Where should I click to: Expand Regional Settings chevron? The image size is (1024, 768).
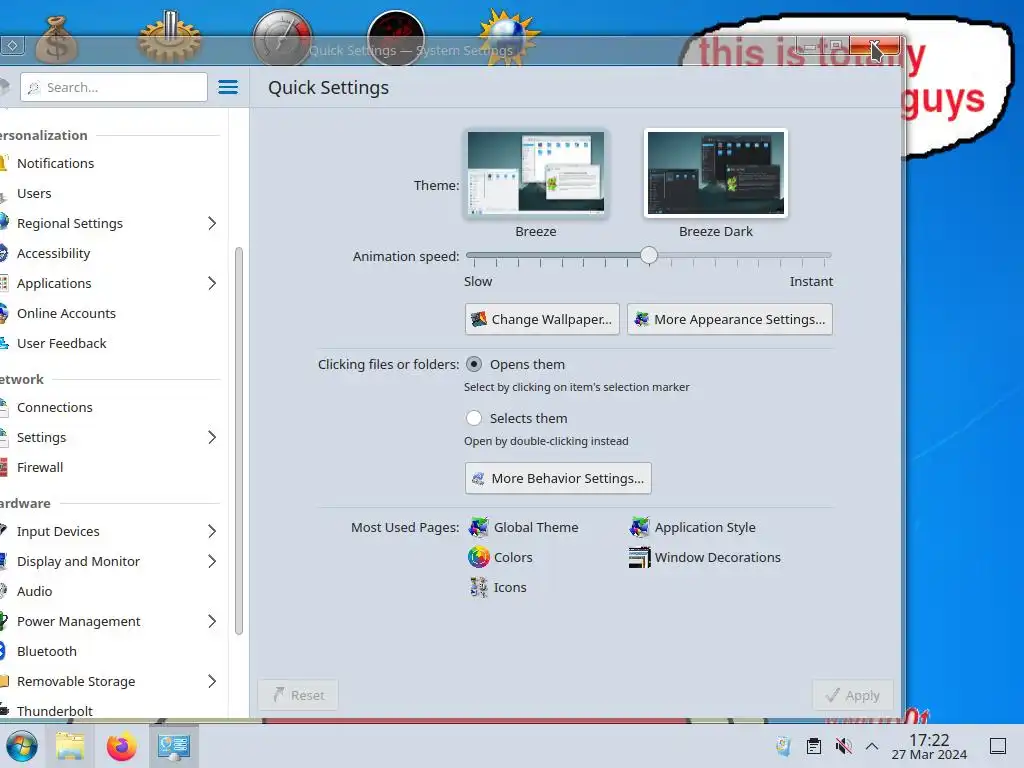click(212, 223)
